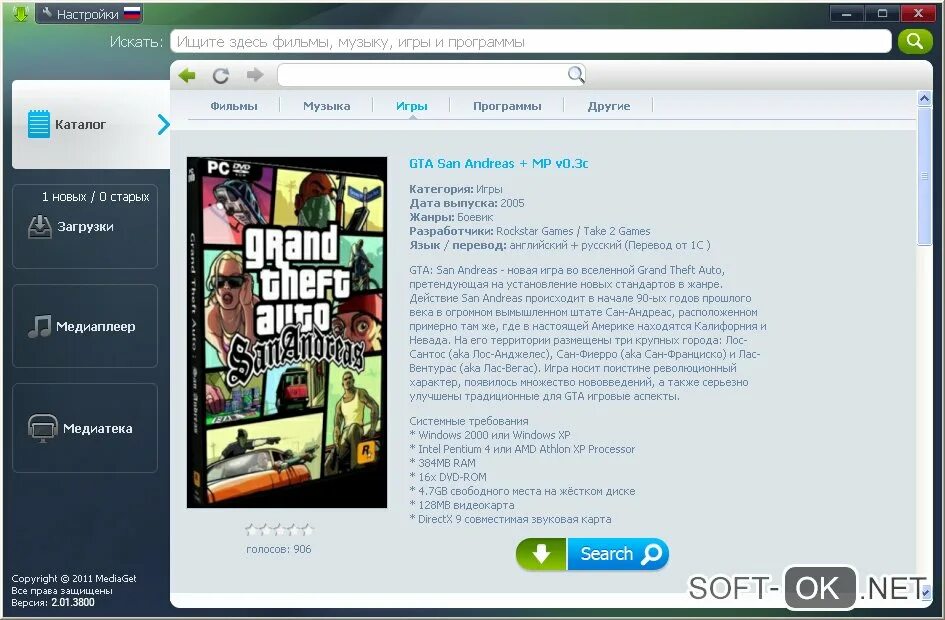This screenshot has height=620, width=945.
Task: Click the '1 новых / 0 старых' counter
Action: 95,196
